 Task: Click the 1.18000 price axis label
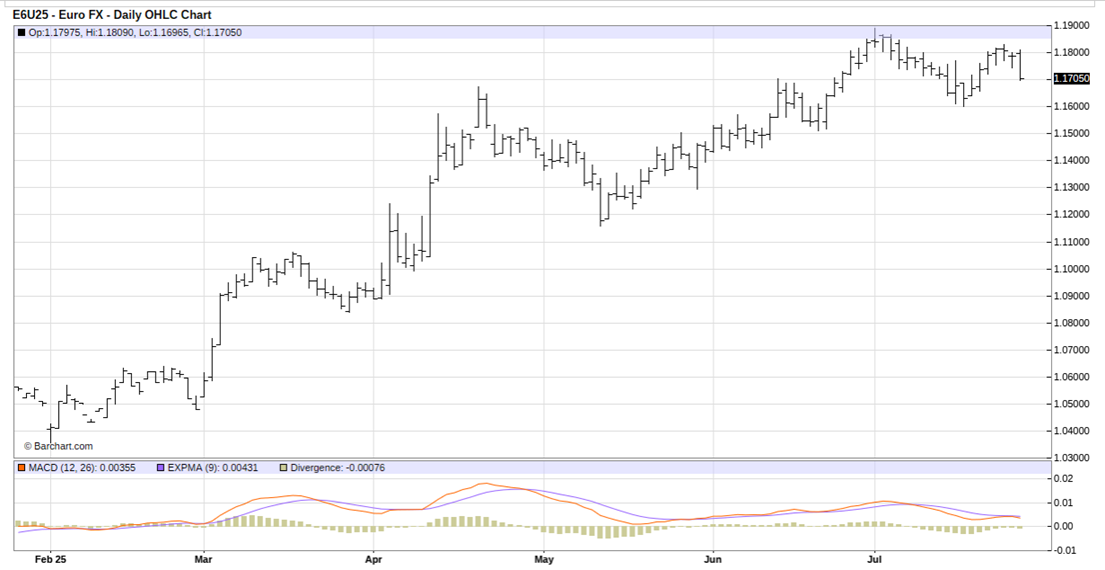[x=1071, y=52]
